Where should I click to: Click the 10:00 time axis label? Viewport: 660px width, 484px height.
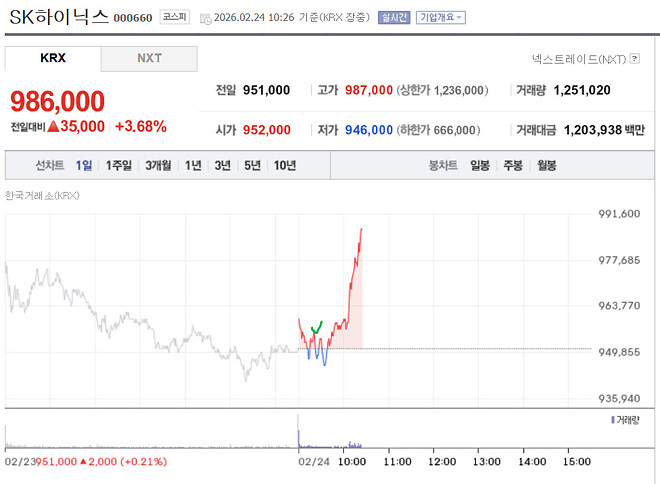coord(352,462)
